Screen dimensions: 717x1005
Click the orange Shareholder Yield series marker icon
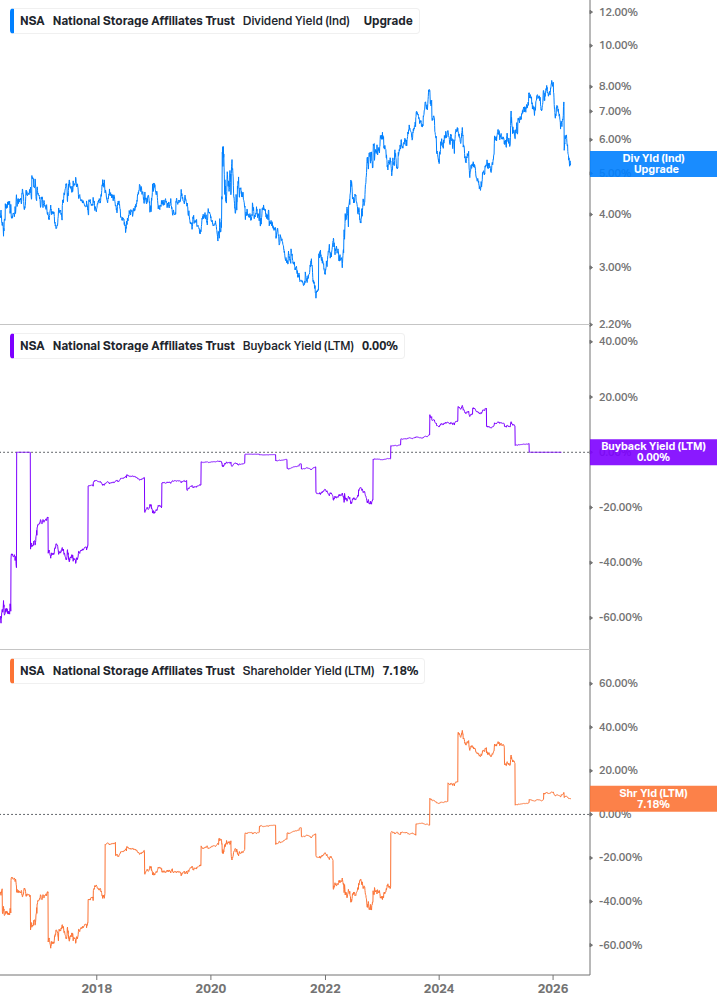tap(10, 670)
